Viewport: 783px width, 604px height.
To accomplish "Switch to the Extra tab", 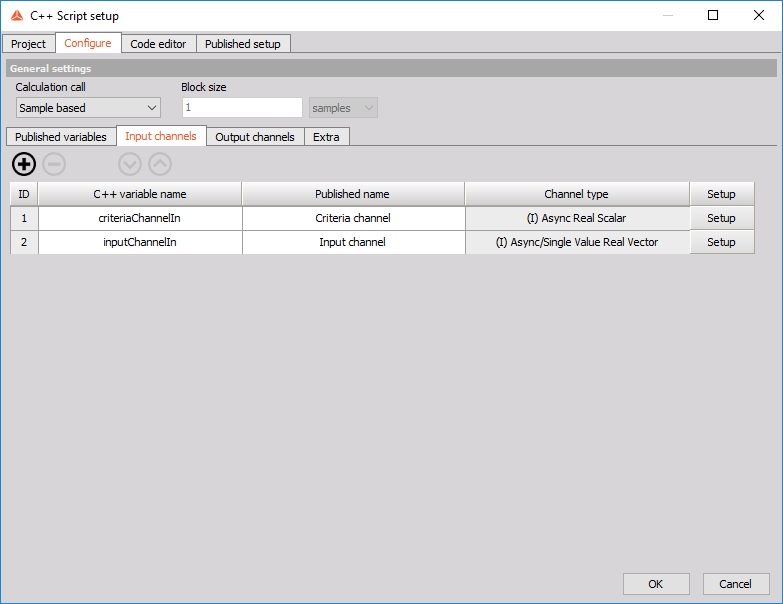I will point(326,137).
